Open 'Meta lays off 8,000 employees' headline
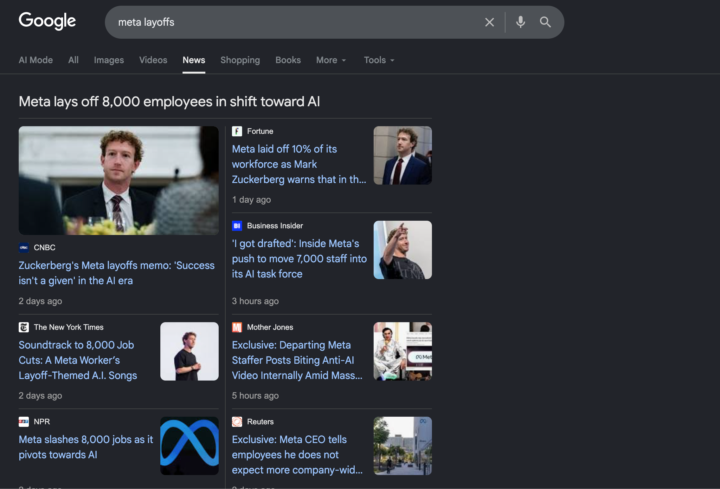The height and width of the screenshot is (489, 720). [169, 101]
